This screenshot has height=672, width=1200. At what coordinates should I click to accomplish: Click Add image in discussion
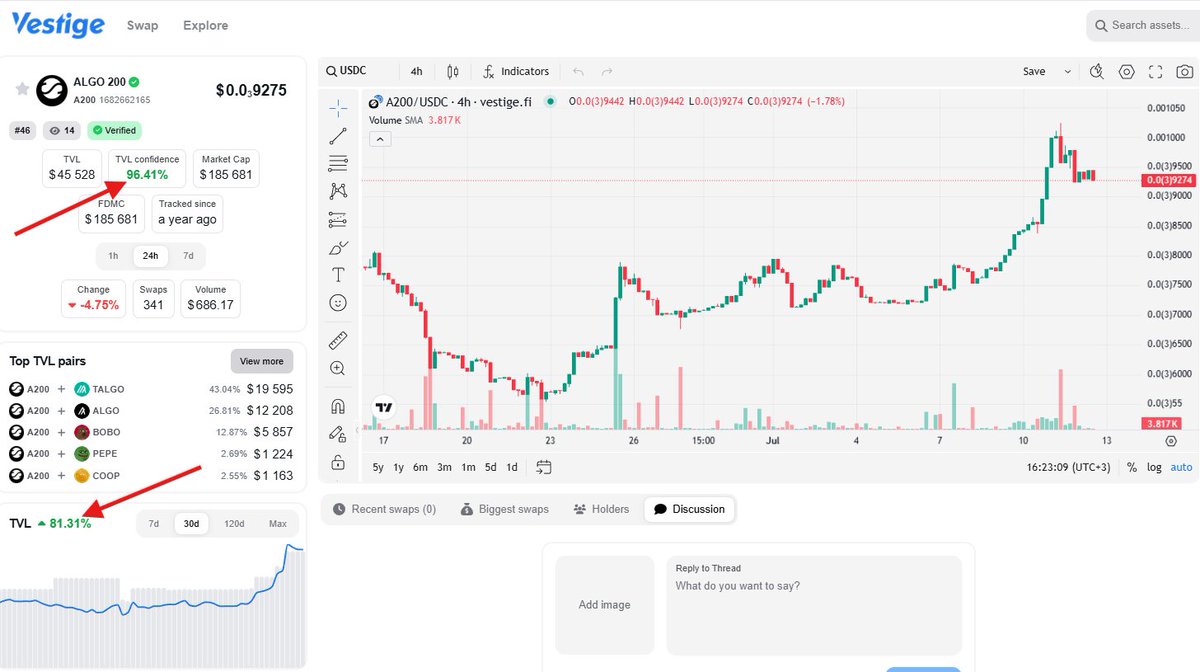click(605, 605)
